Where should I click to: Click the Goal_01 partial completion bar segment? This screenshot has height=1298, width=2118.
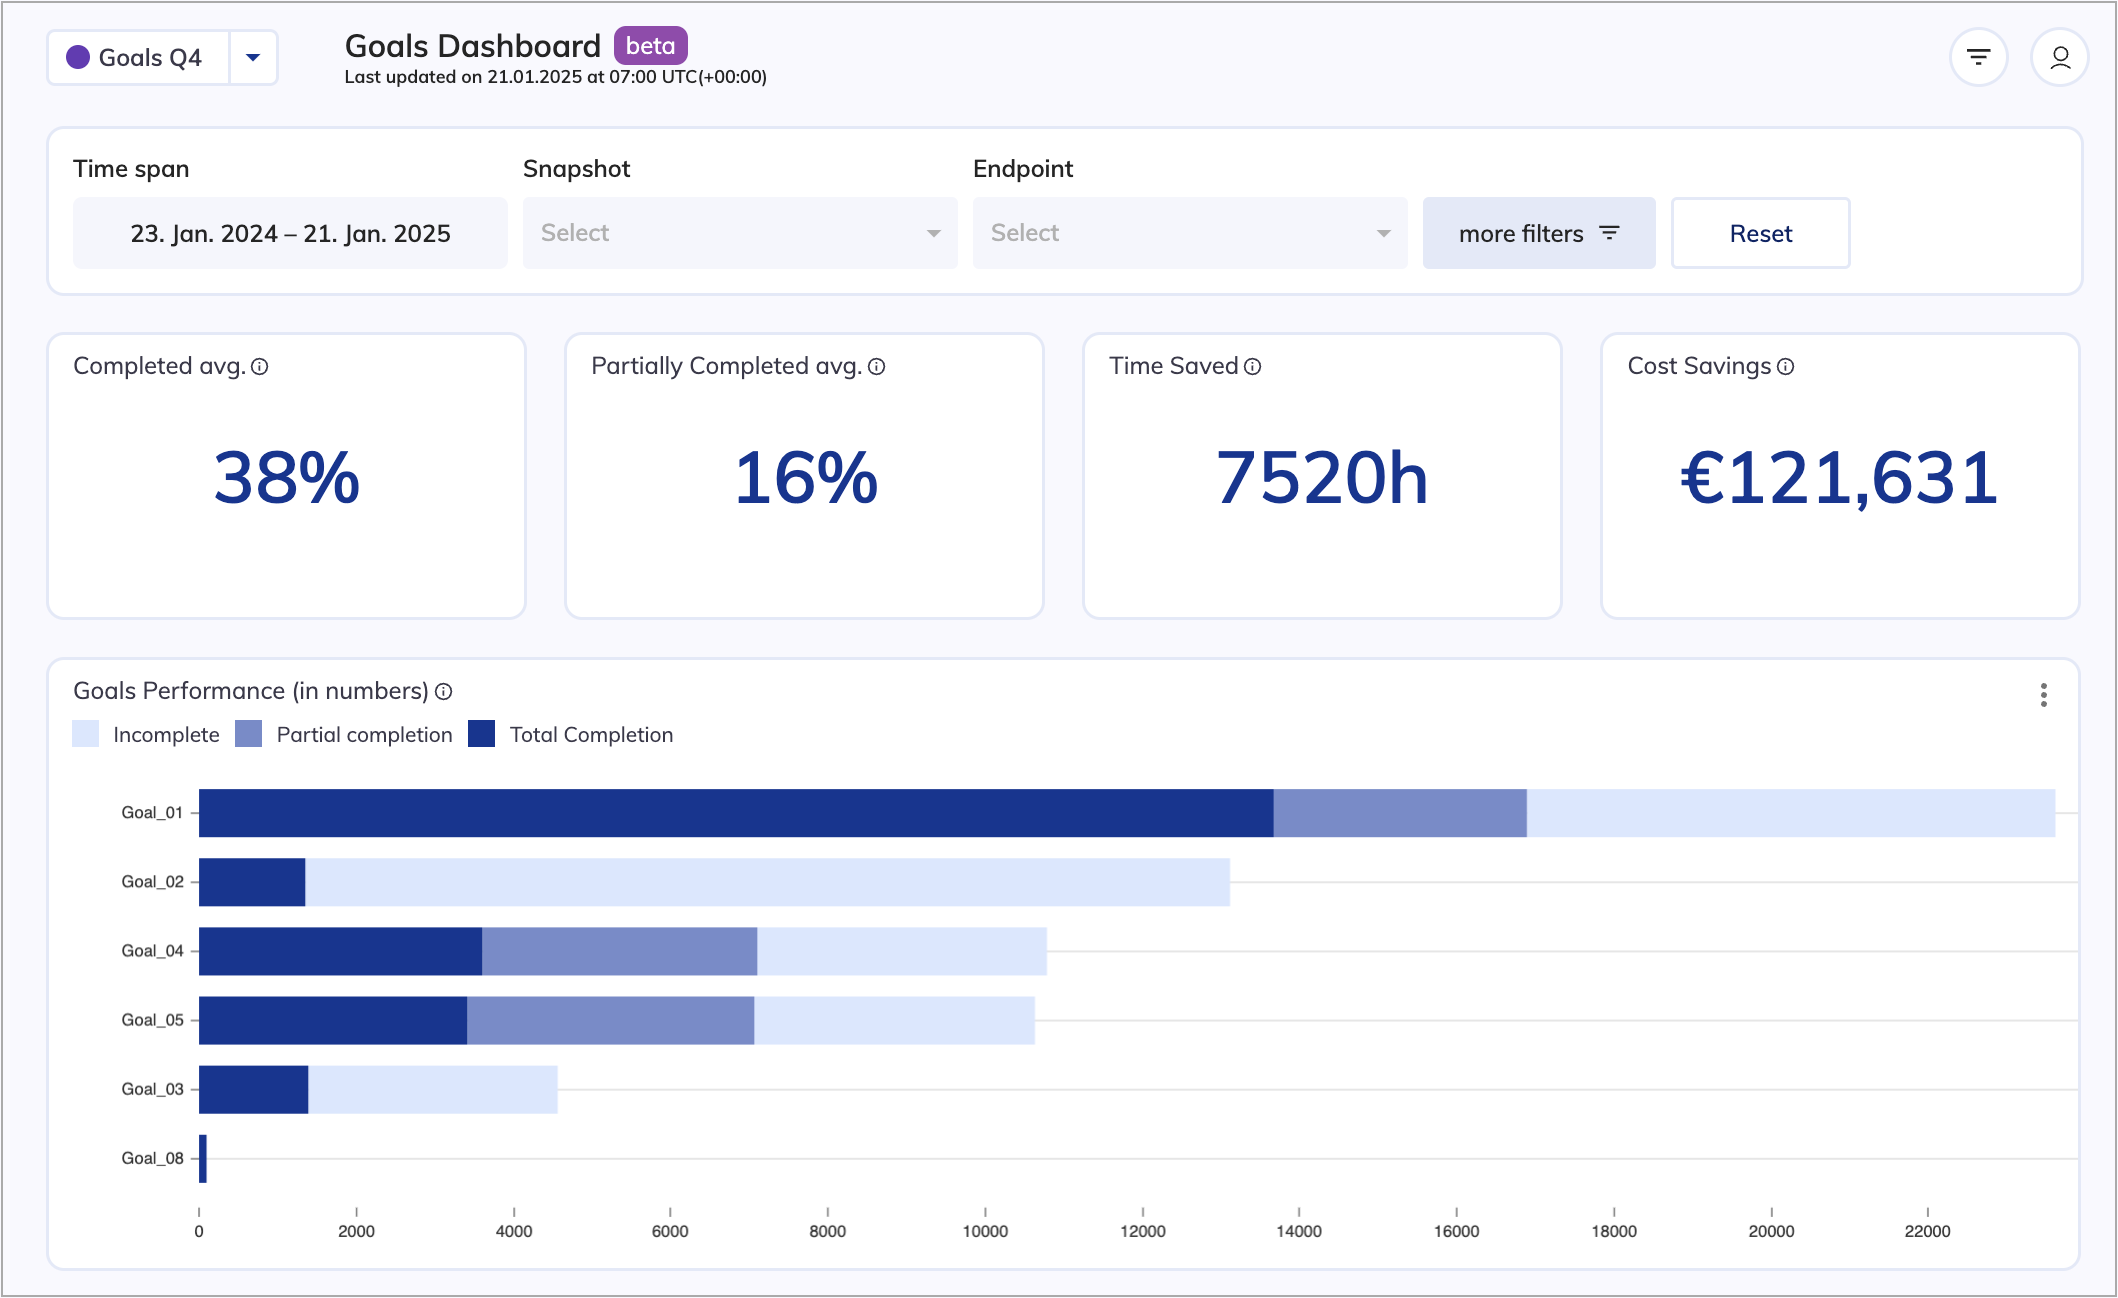coord(1399,813)
